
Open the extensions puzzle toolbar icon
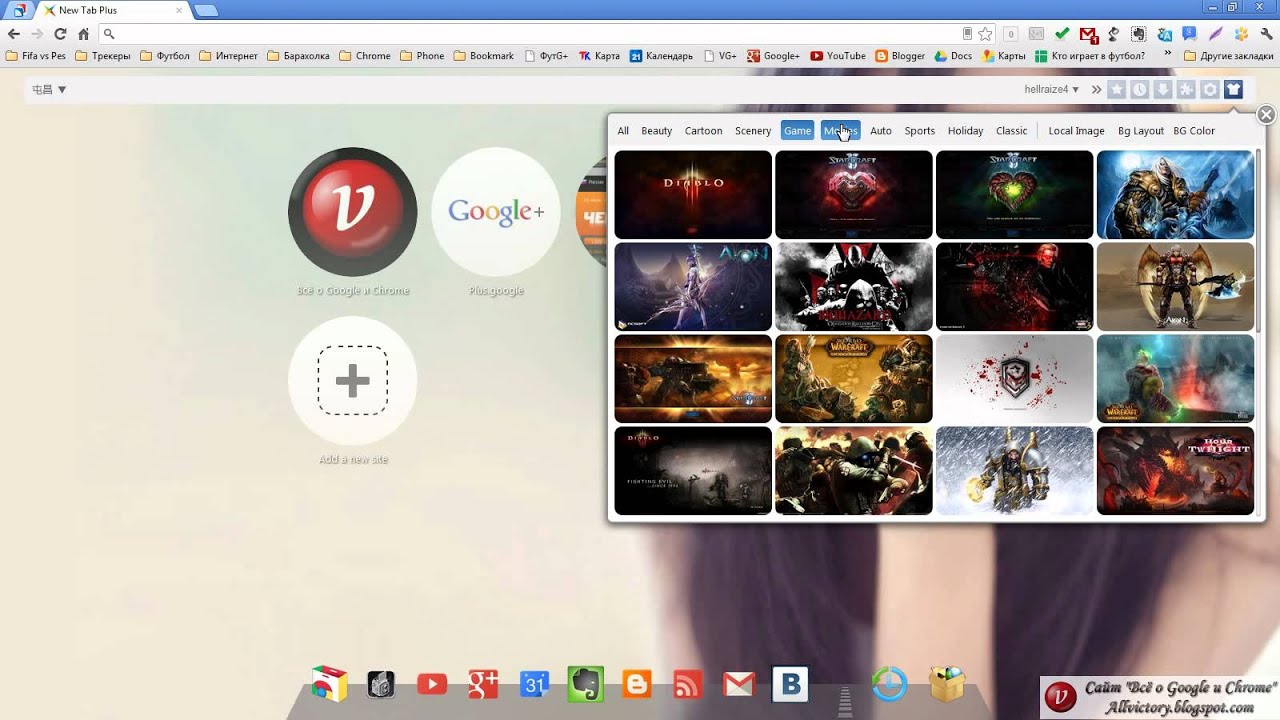[1186, 89]
